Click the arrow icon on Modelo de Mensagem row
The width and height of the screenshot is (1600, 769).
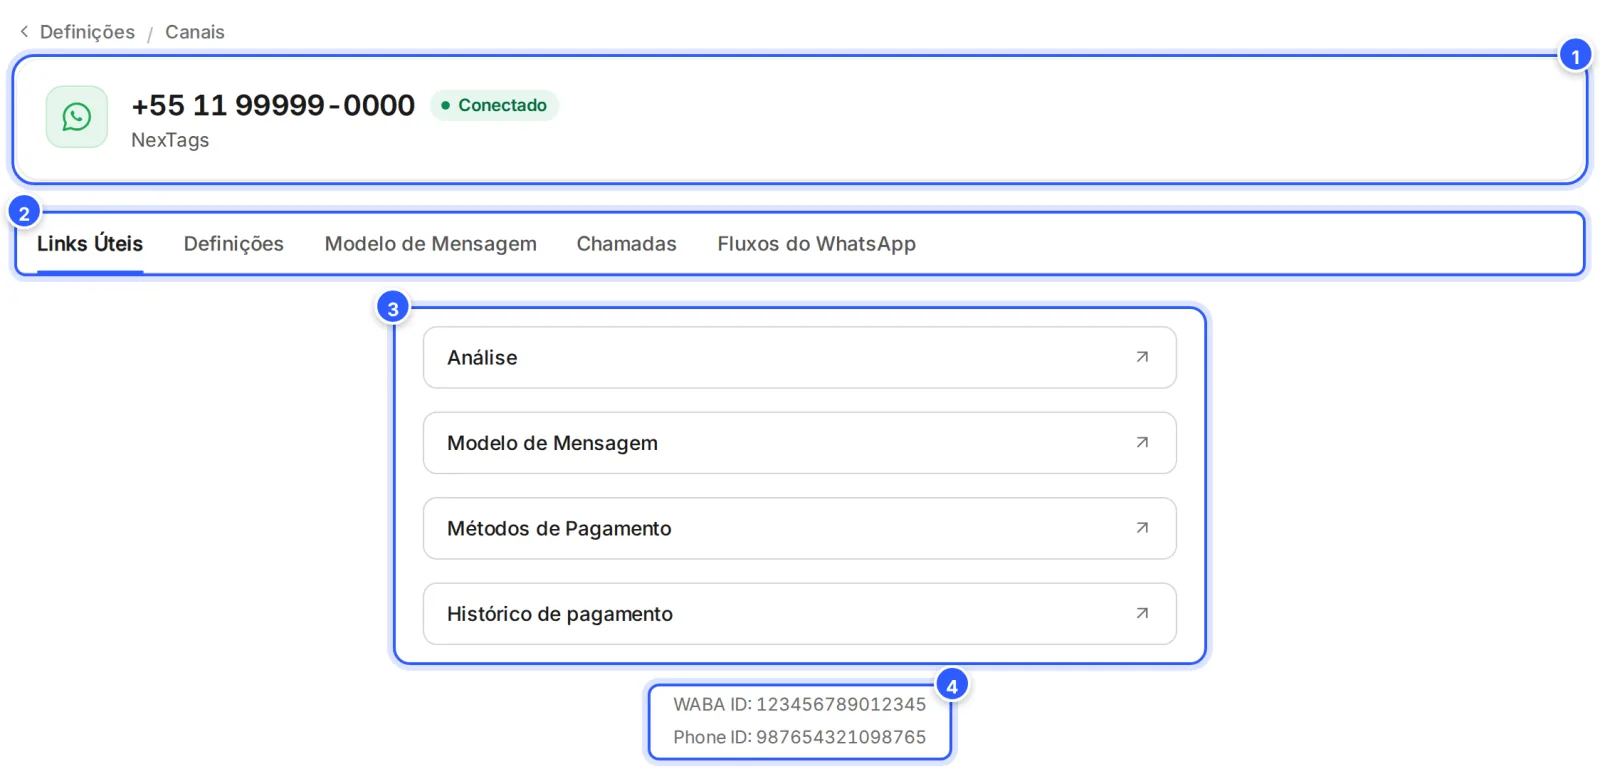(x=1142, y=442)
